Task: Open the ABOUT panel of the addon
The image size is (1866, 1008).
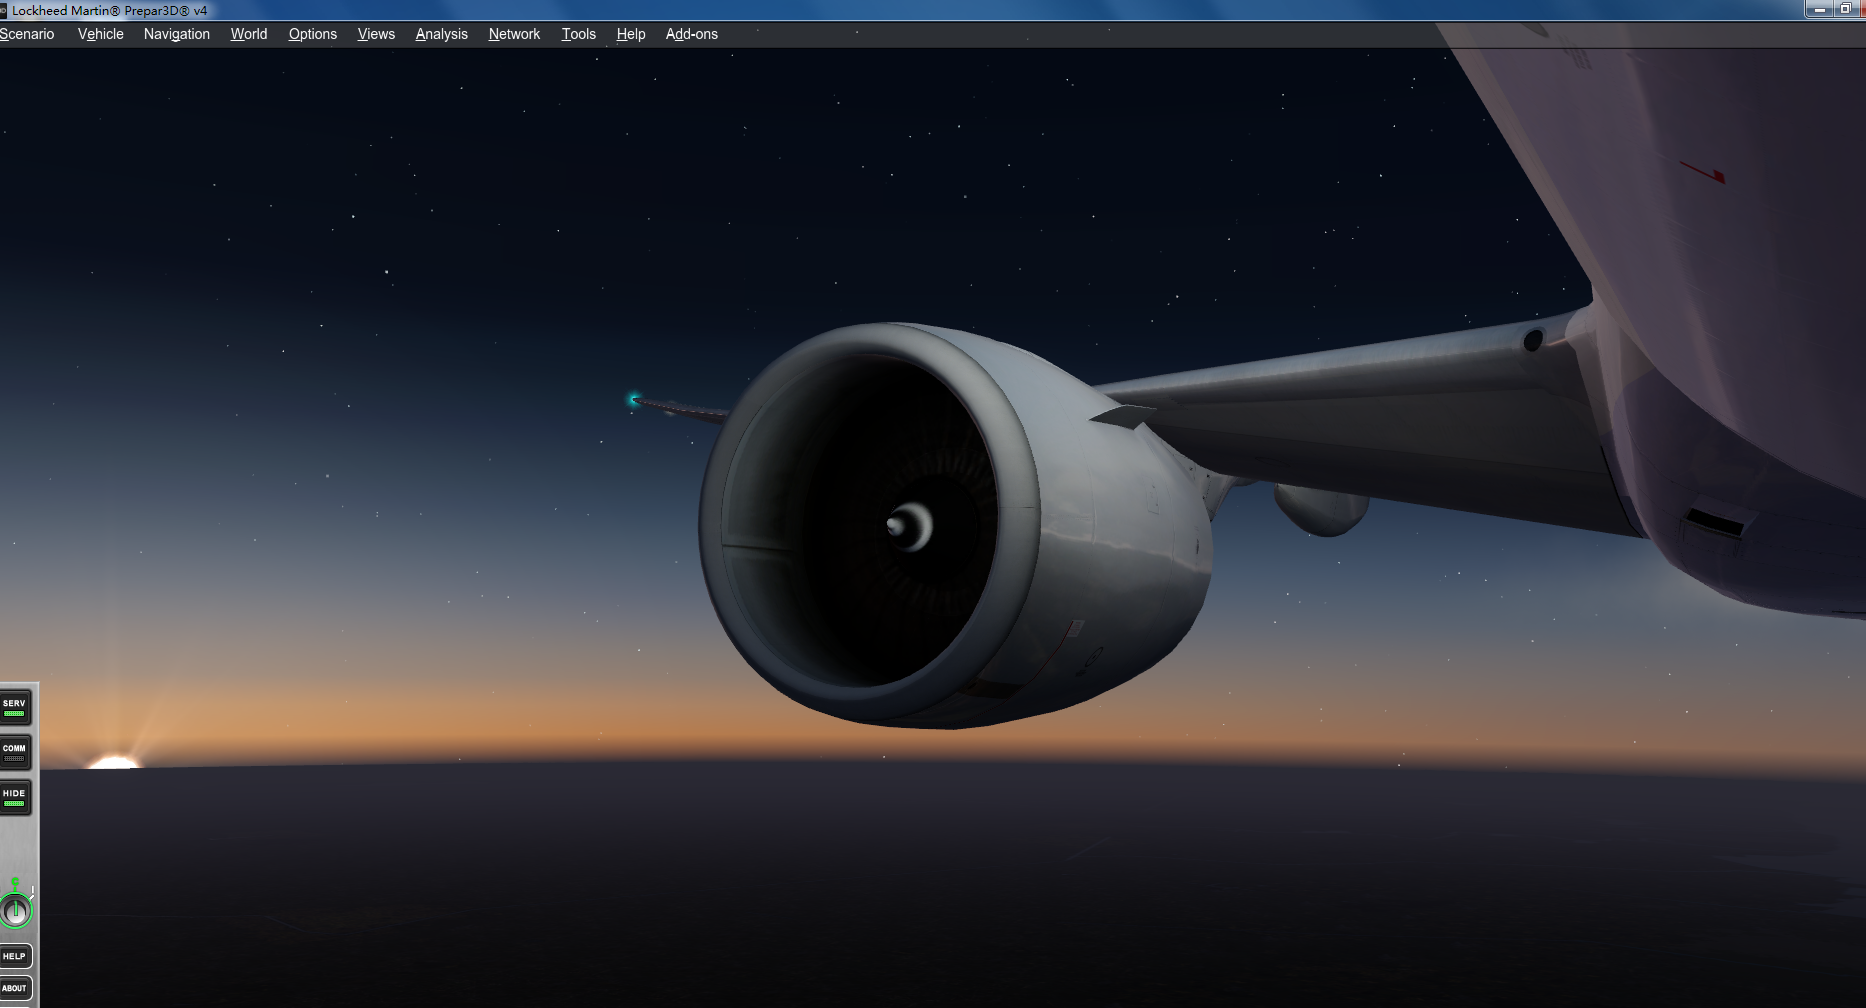Action: pyautogui.click(x=16, y=988)
